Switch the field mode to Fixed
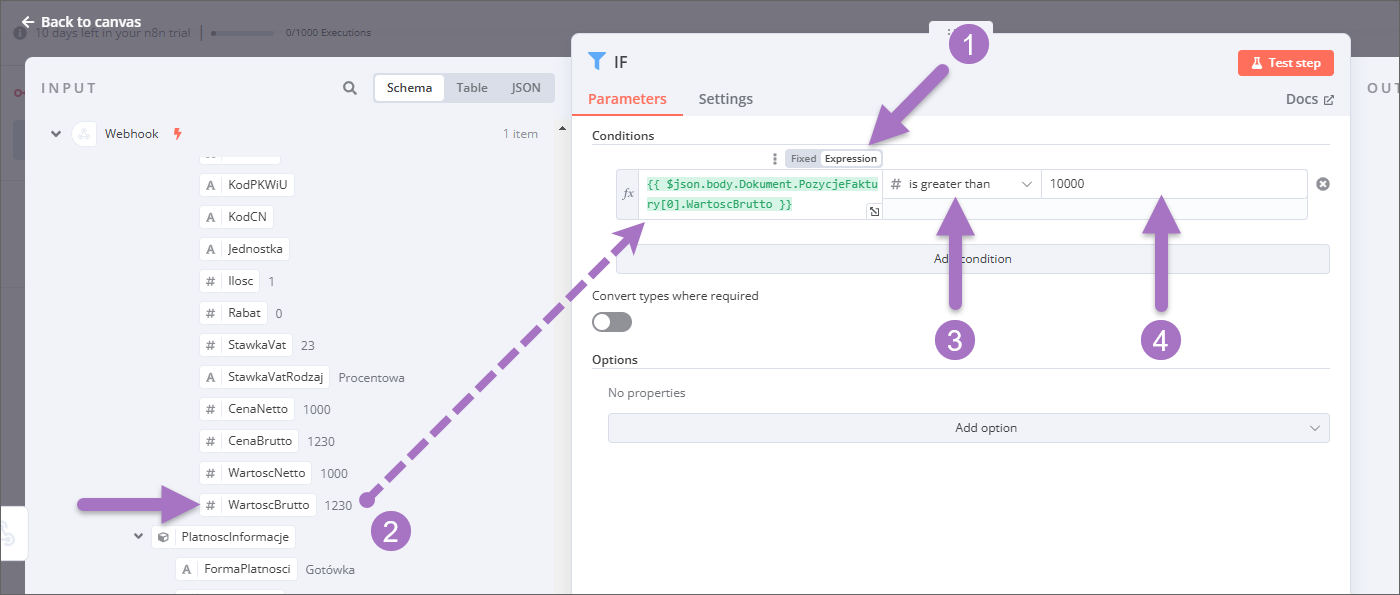Screen dimensions: 1400x595 [x=803, y=158]
